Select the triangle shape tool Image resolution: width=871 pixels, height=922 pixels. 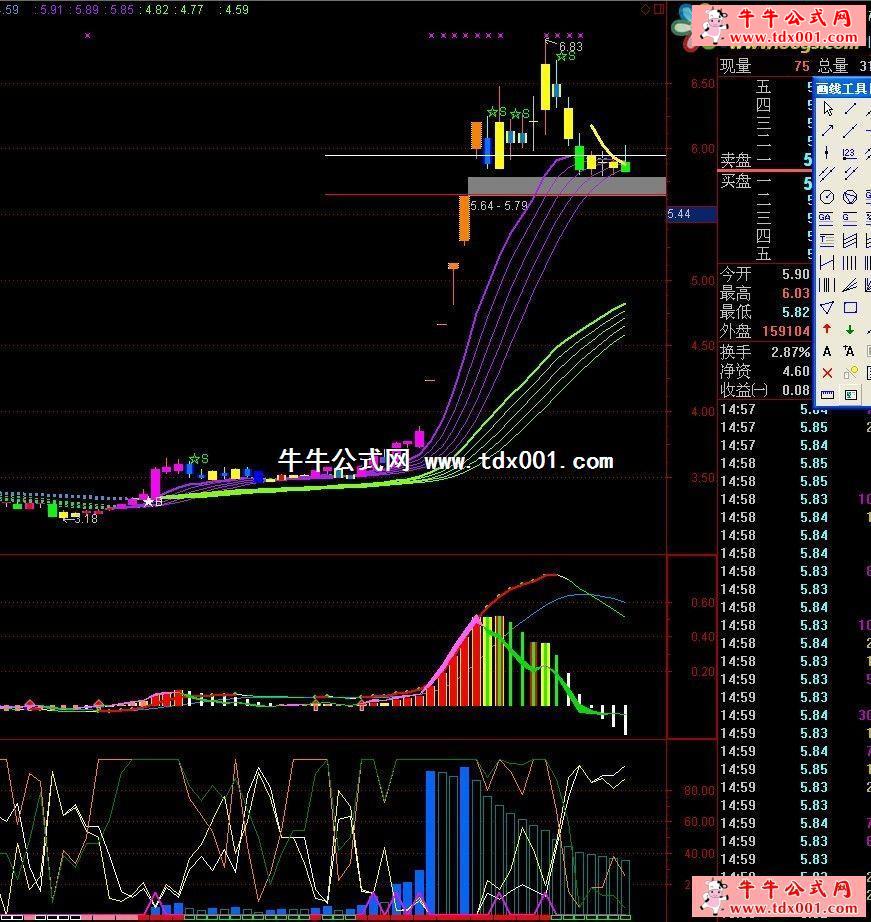(x=827, y=307)
